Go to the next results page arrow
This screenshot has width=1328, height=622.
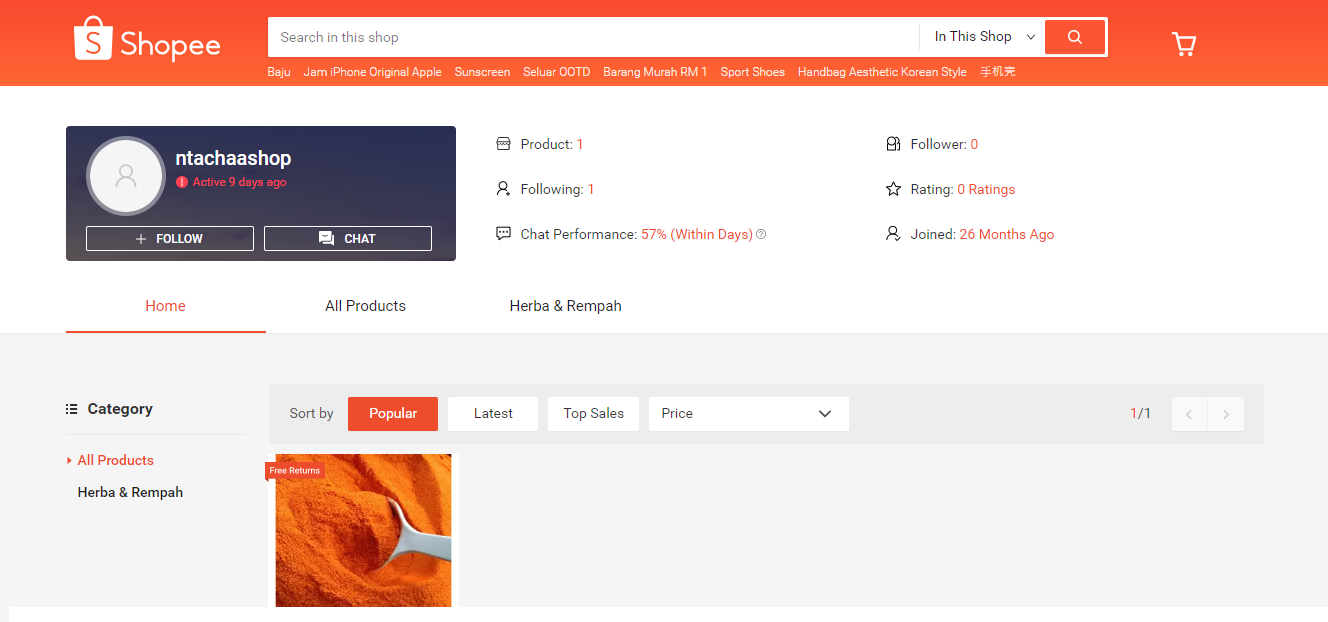pyautogui.click(x=1226, y=414)
